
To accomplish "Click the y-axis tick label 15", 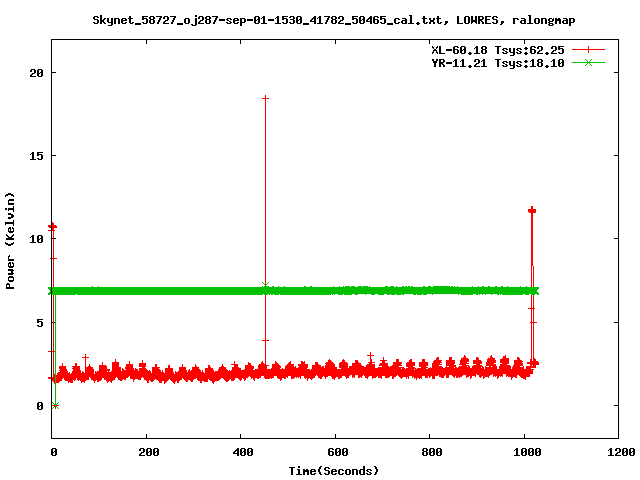I will [x=36, y=156].
